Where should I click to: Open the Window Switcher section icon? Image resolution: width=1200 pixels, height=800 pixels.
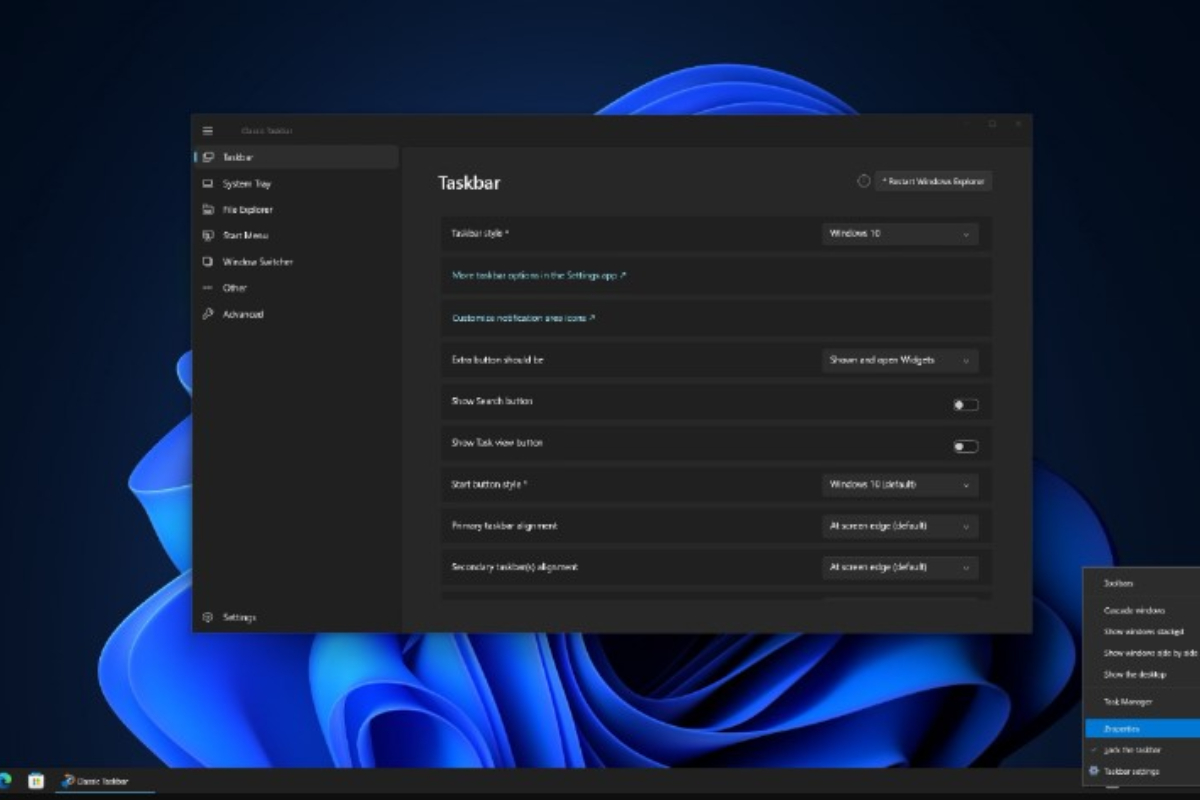[208, 262]
